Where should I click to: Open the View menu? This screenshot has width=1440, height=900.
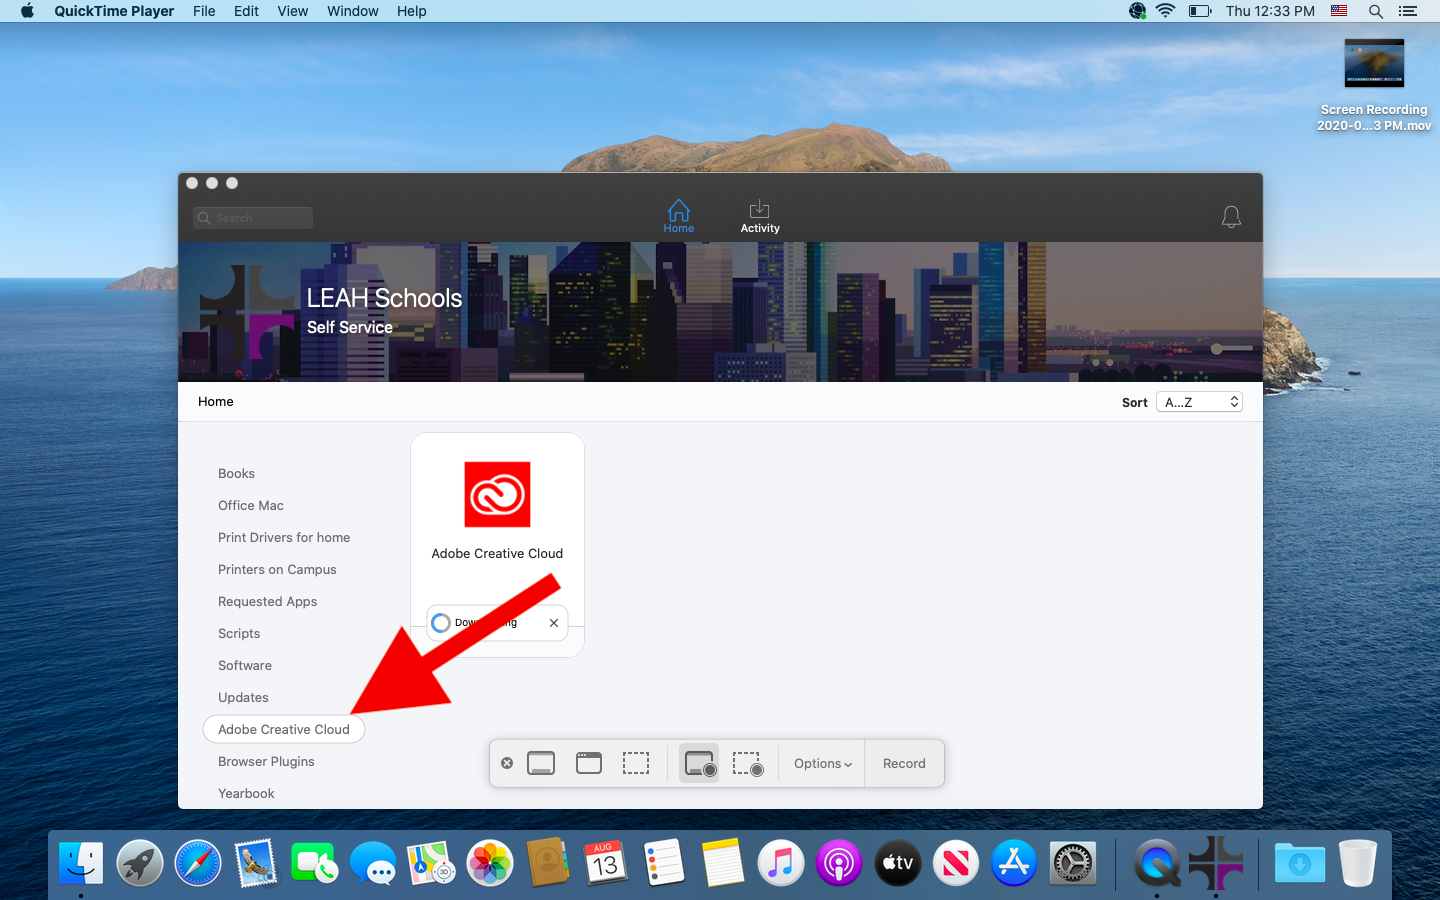coord(293,11)
